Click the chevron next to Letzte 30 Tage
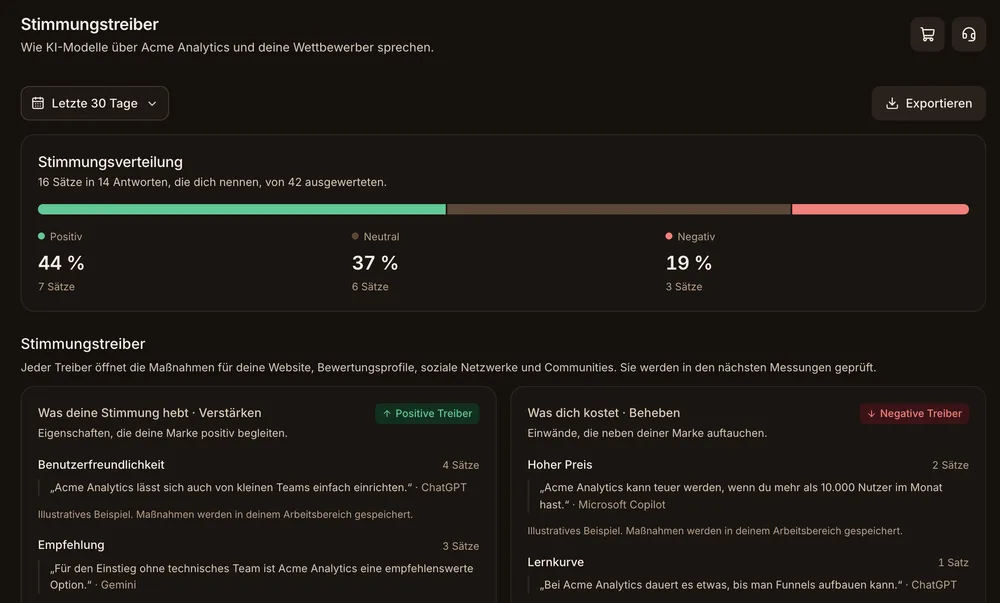Image resolution: width=1000 pixels, height=603 pixels. click(x=152, y=103)
